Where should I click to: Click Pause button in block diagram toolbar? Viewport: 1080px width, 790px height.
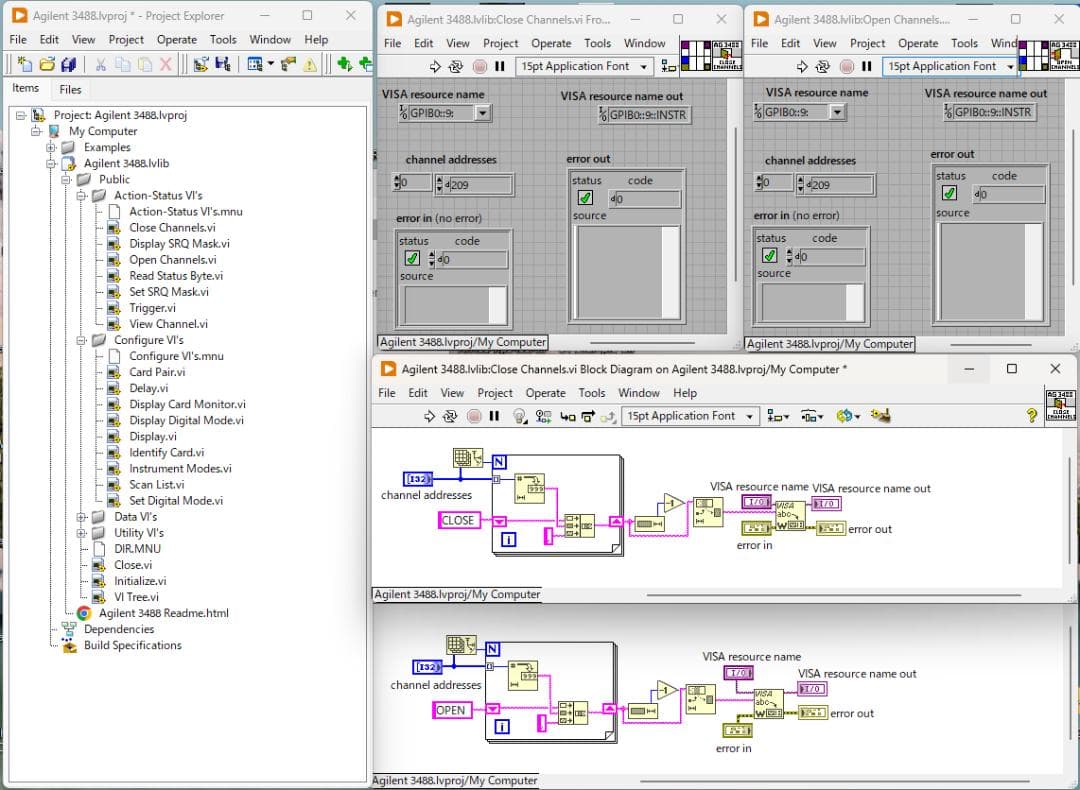click(494, 416)
